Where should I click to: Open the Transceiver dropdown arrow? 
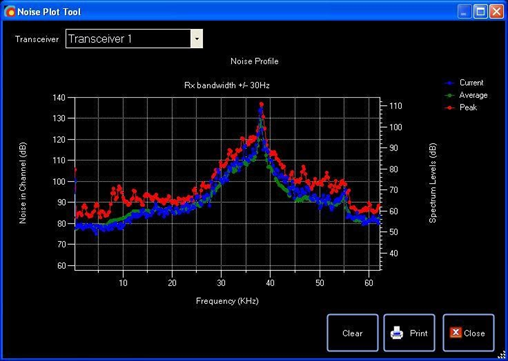point(197,39)
